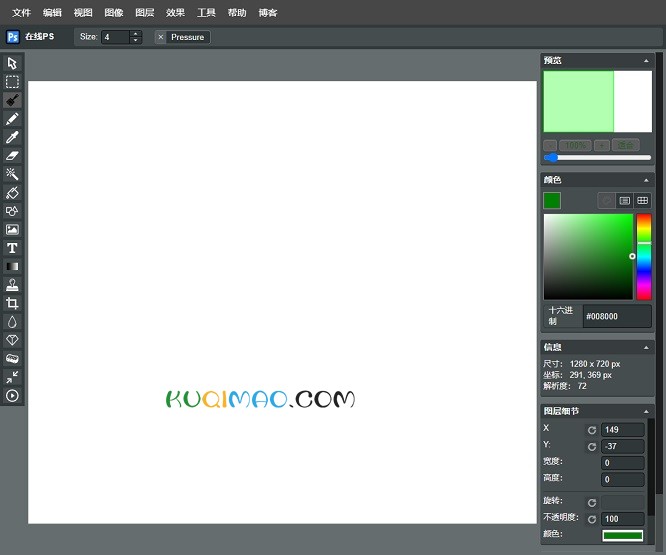Viewport: 666px width, 555px height.
Task: Click the 在线PS title link
Action: coord(40,37)
